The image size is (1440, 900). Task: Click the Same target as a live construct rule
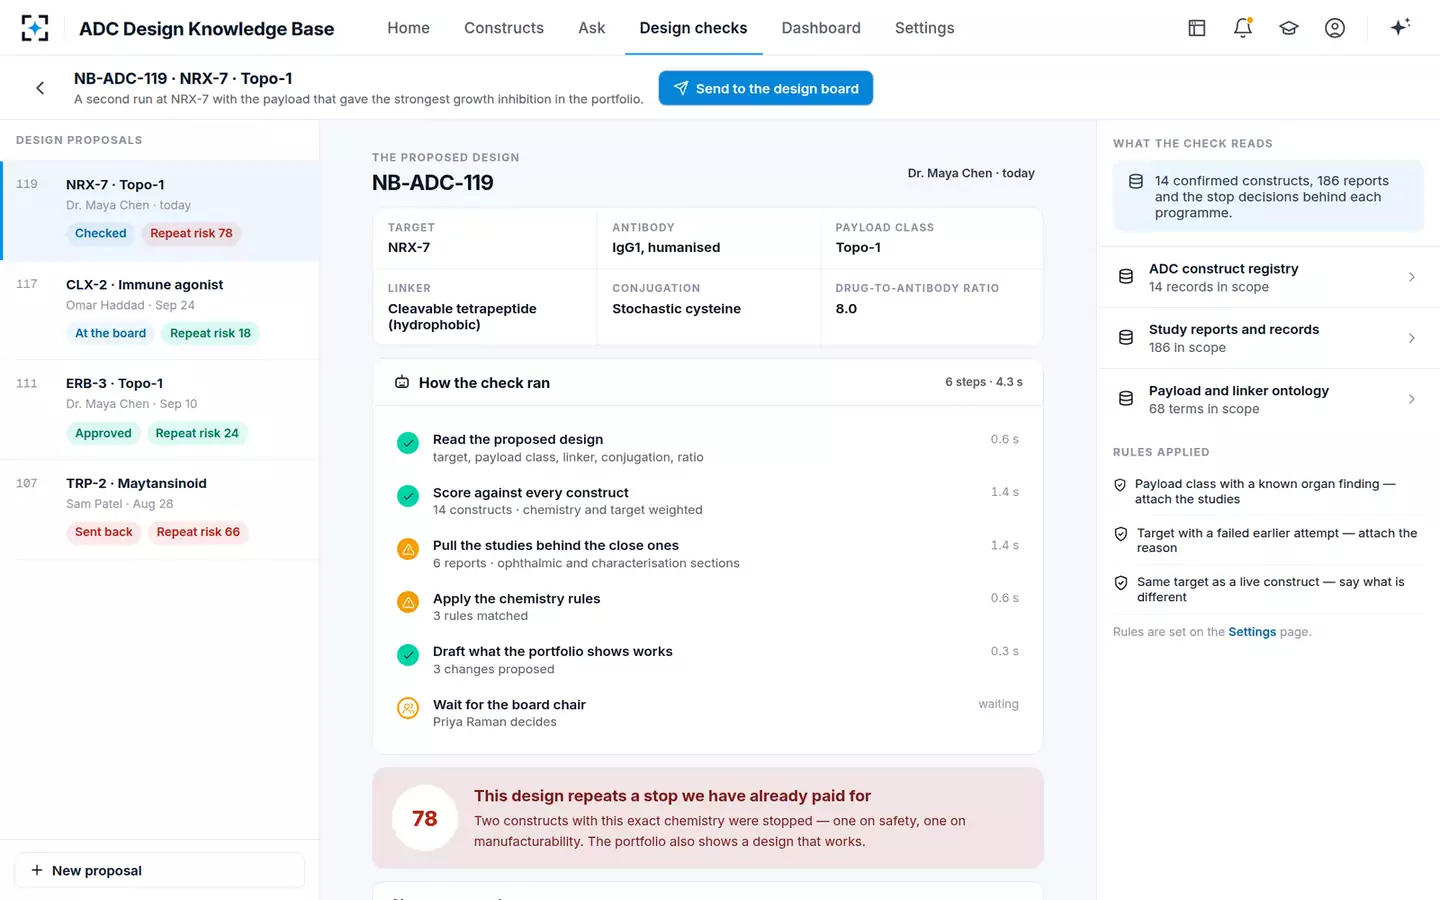coord(1268,589)
